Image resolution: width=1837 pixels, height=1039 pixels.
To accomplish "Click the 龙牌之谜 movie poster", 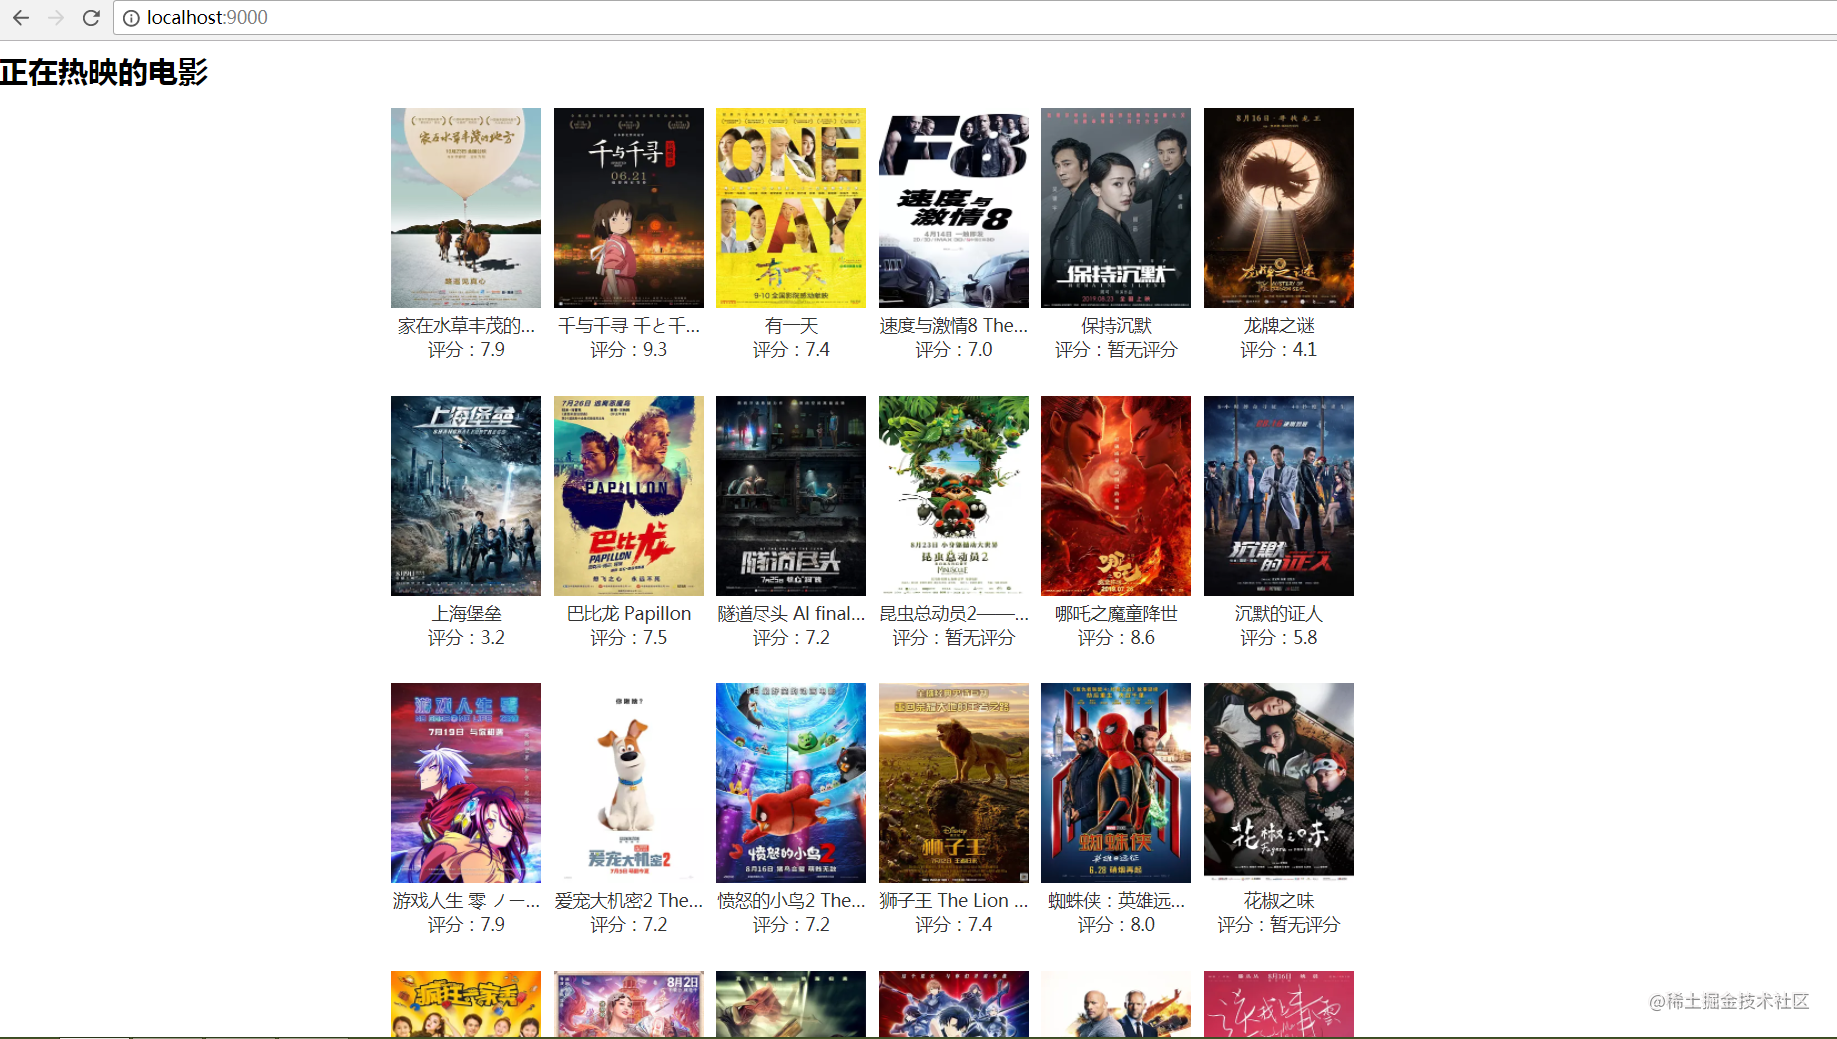I will (x=1279, y=208).
